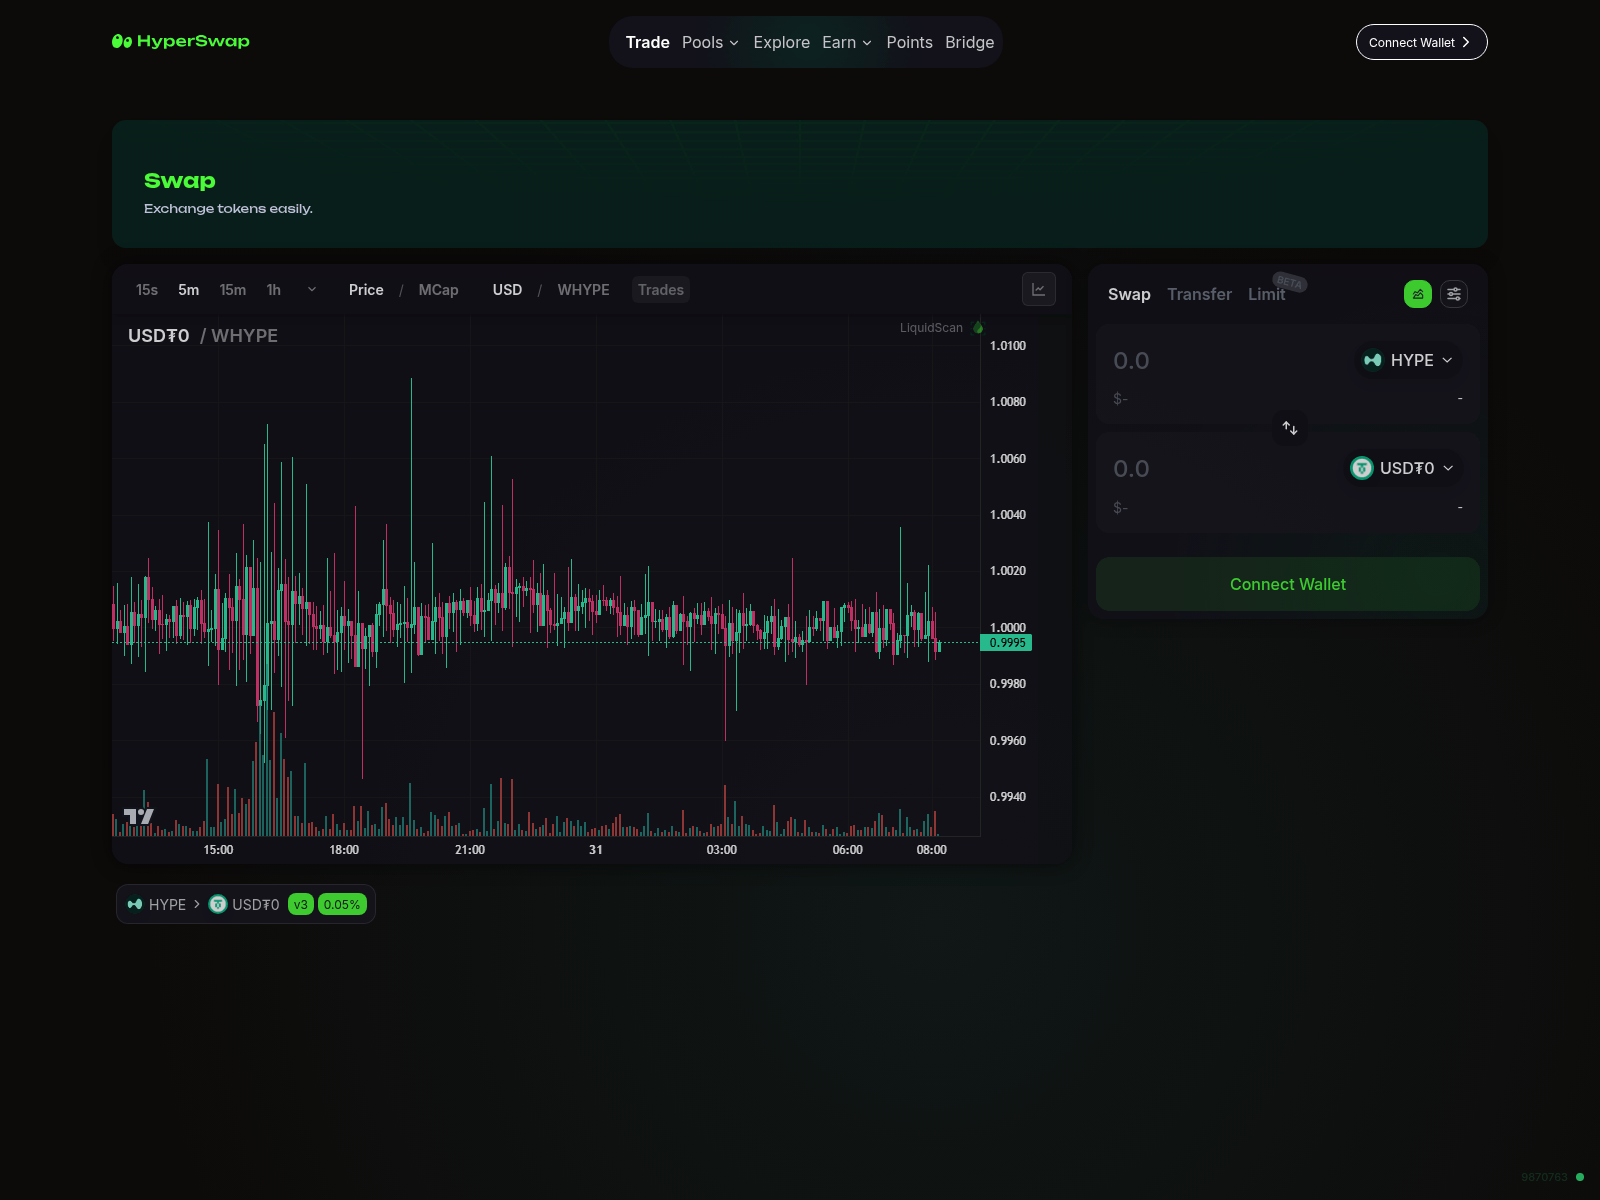The height and width of the screenshot is (1200, 1600).
Task: Open swap settings via sliders icon
Action: click(x=1454, y=294)
